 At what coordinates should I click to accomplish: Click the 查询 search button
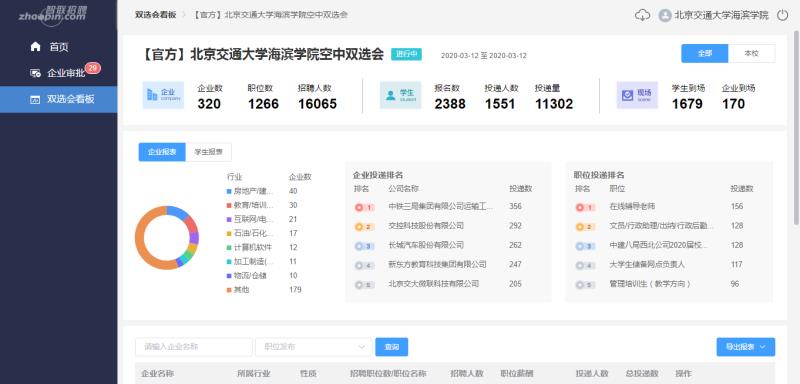tap(391, 347)
